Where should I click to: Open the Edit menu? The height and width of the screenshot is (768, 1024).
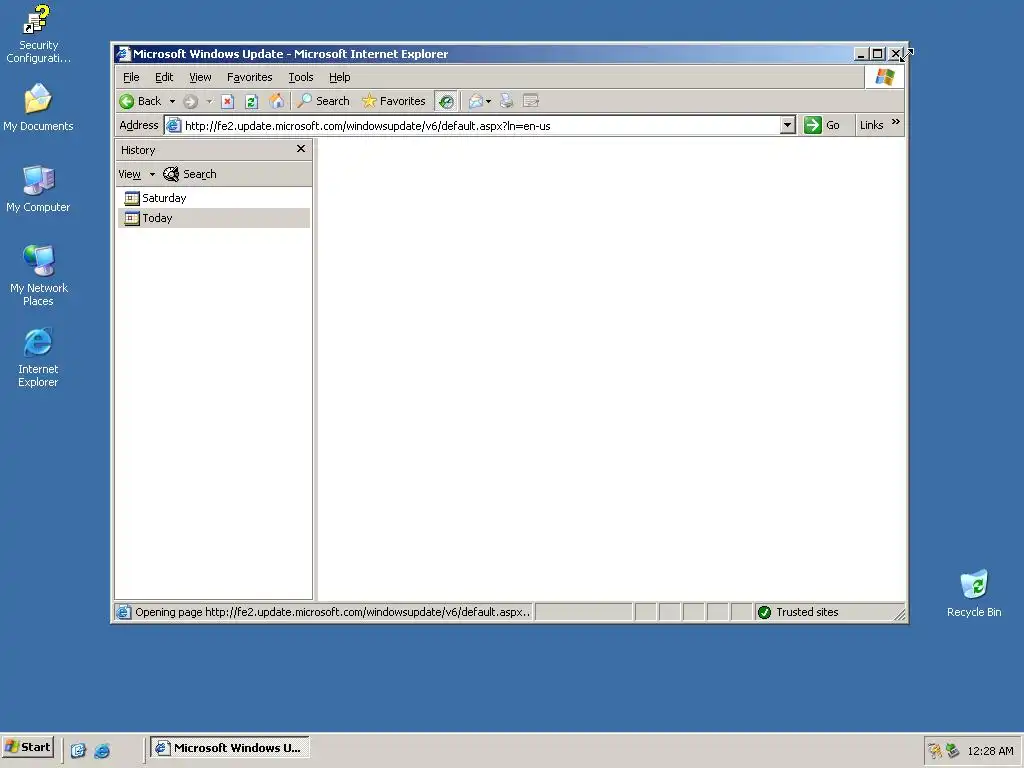(x=164, y=77)
